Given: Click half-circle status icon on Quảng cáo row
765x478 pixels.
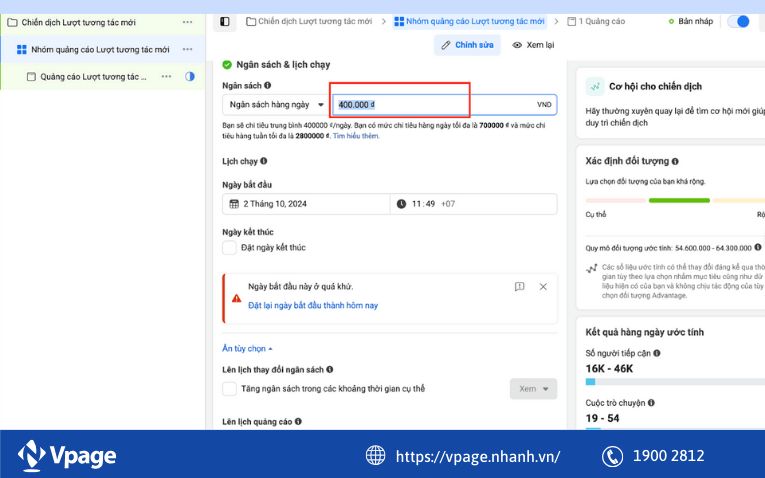Looking at the screenshot, I should [x=190, y=77].
